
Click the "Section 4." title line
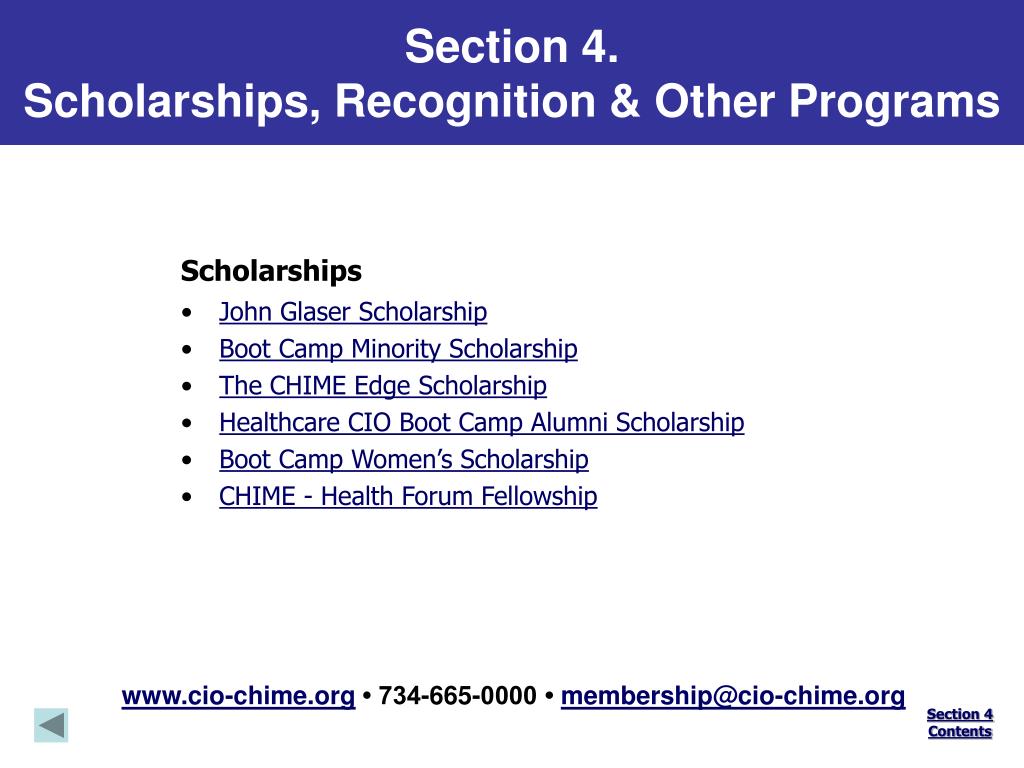click(511, 46)
